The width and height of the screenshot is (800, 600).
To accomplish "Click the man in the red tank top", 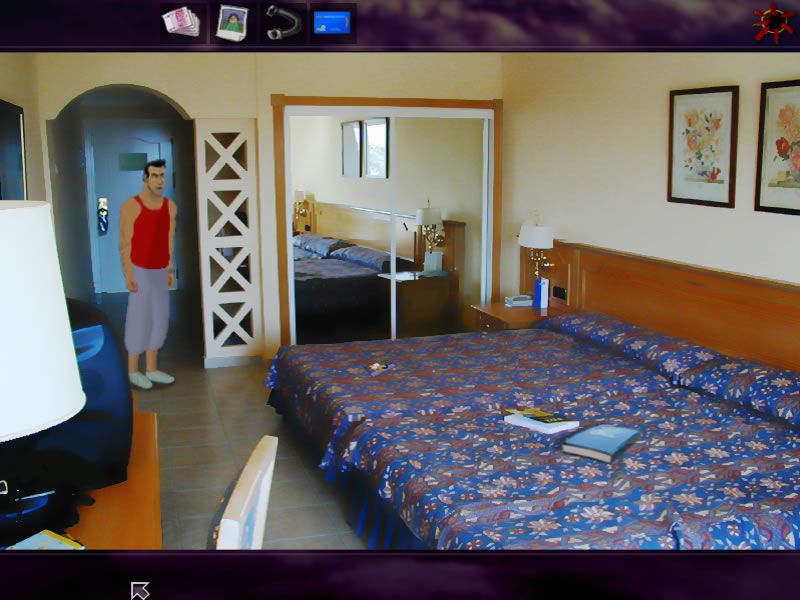I will coord(148,274).
